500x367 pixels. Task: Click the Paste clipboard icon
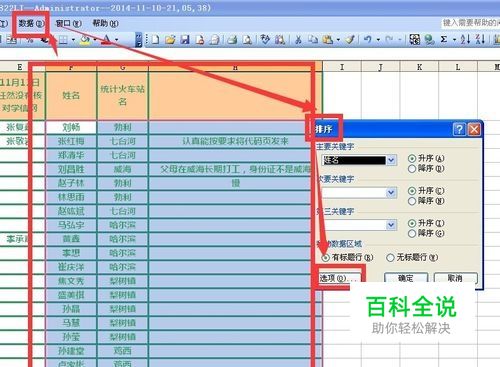tap(328, 40)
